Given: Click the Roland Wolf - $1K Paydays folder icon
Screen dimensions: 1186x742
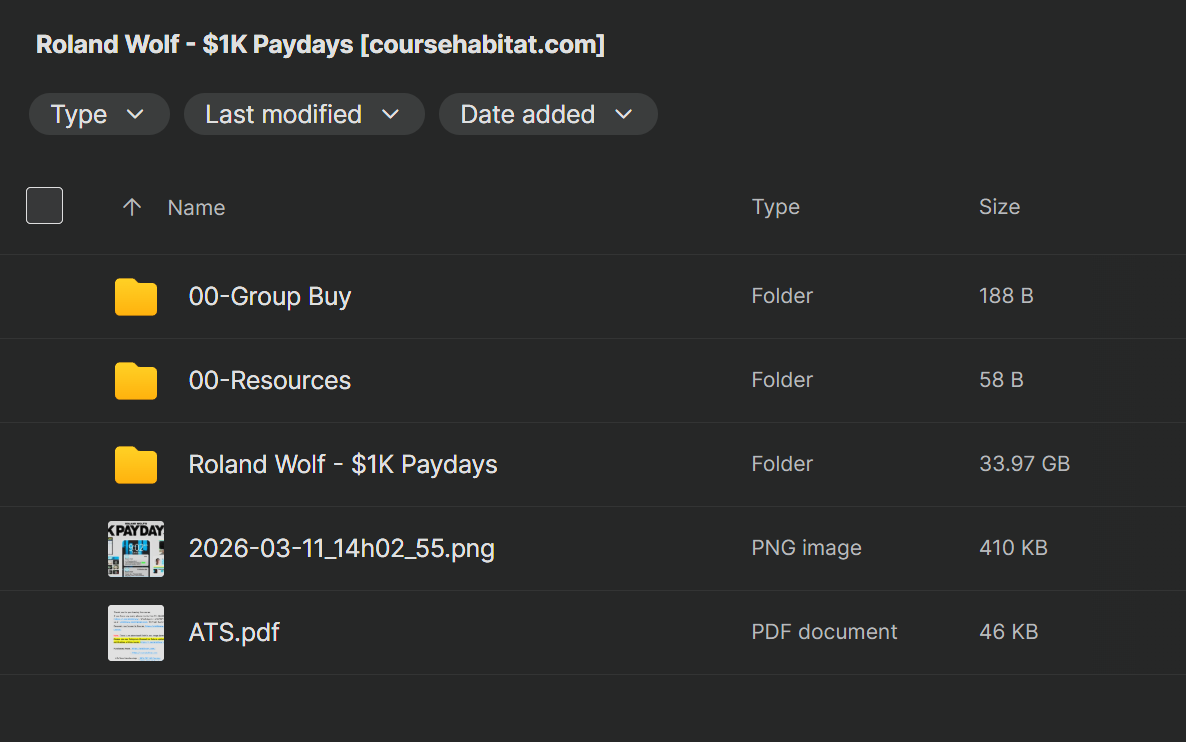Looking at the screenshot, I should coord(136,464).
